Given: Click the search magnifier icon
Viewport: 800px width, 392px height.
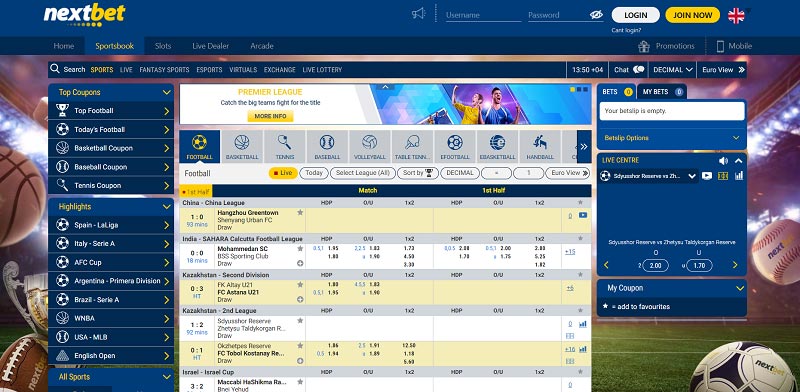Looking at the screenshot, I should [55, 69].
